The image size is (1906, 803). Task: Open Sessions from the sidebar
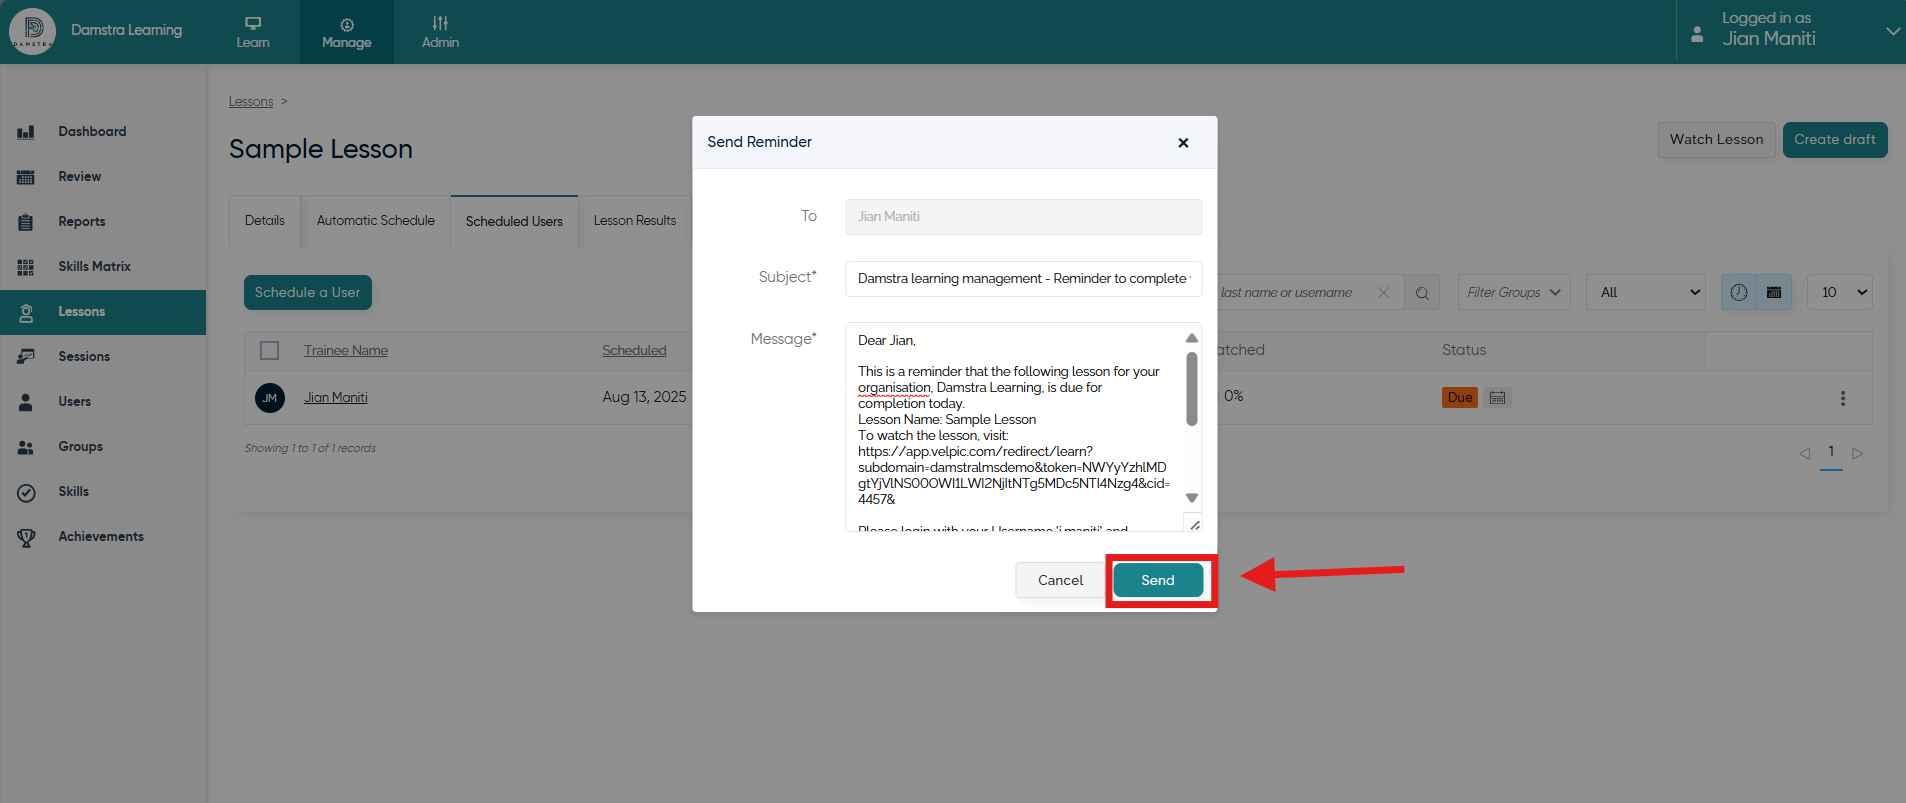[x=103, y=357]
